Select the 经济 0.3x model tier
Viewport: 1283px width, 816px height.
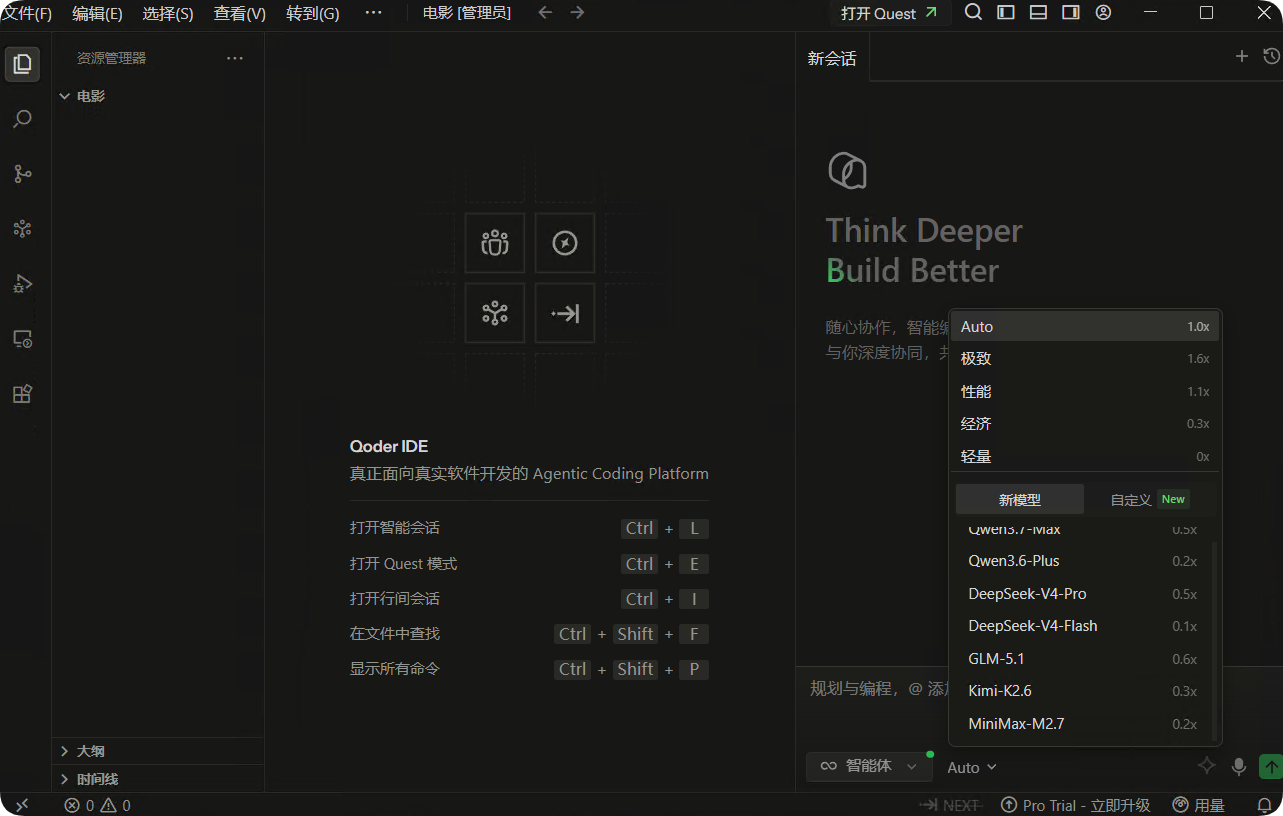click(x=1085, y=424)
